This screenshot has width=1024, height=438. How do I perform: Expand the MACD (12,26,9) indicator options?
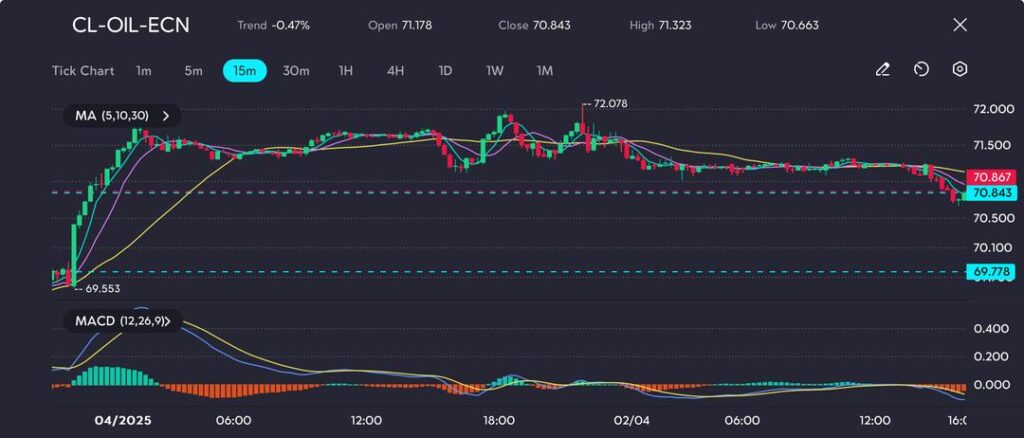click(x=170, y=321)
